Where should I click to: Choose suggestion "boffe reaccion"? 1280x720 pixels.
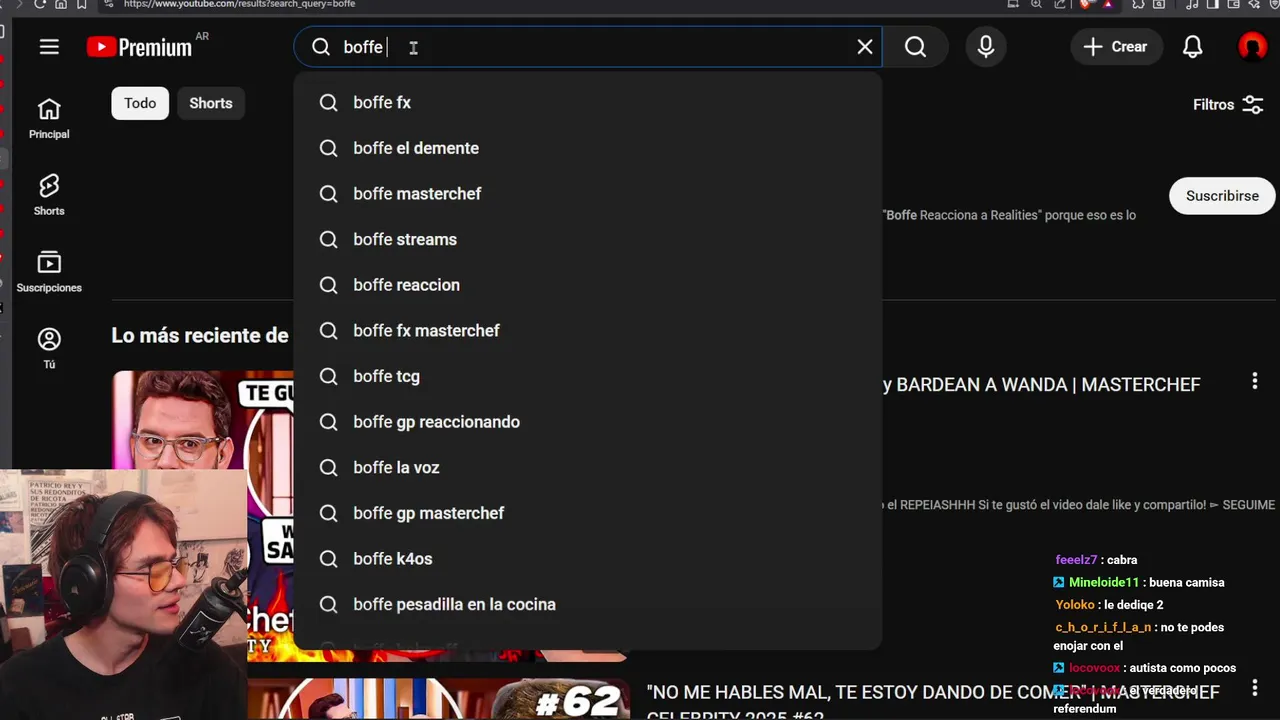588,285
